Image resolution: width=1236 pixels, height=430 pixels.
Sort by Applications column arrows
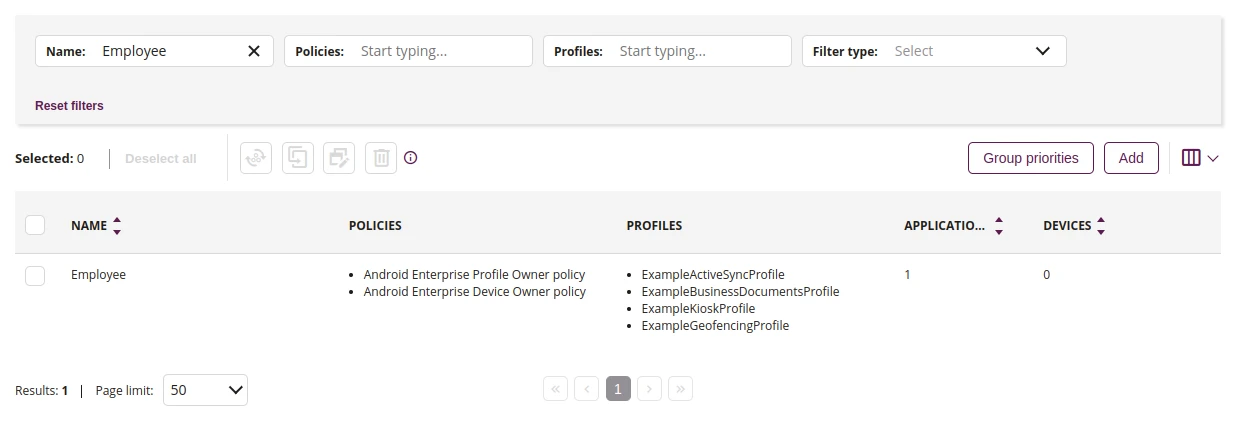pyautogui.click(x=998, y=226)
